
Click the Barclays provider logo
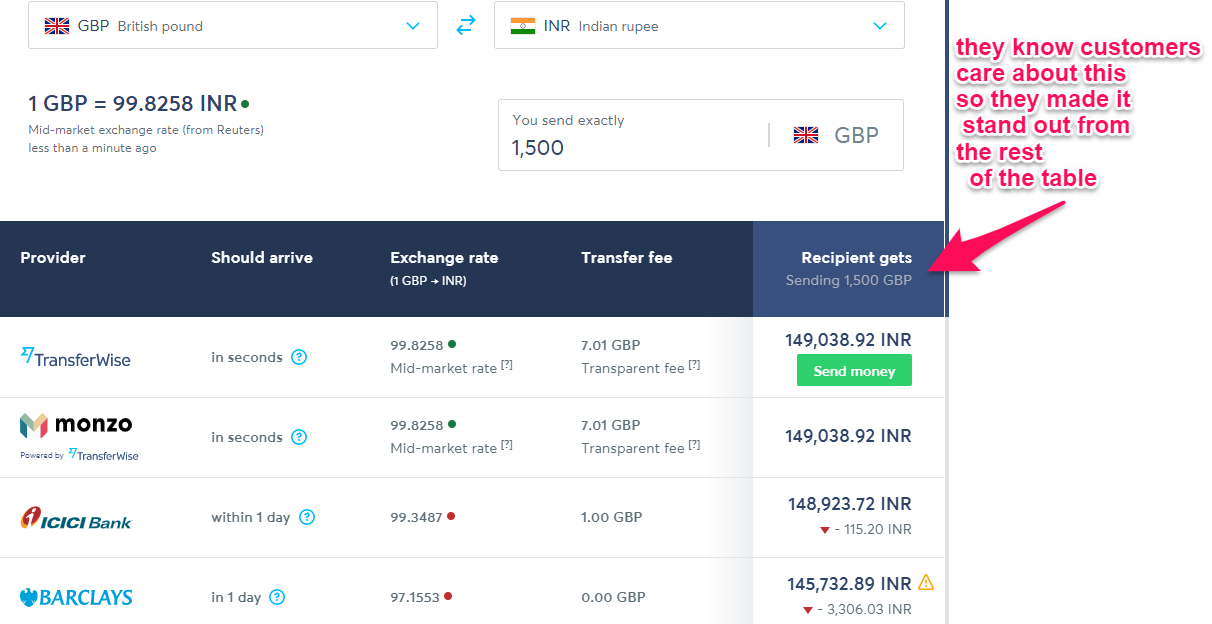tap(76, 597)
